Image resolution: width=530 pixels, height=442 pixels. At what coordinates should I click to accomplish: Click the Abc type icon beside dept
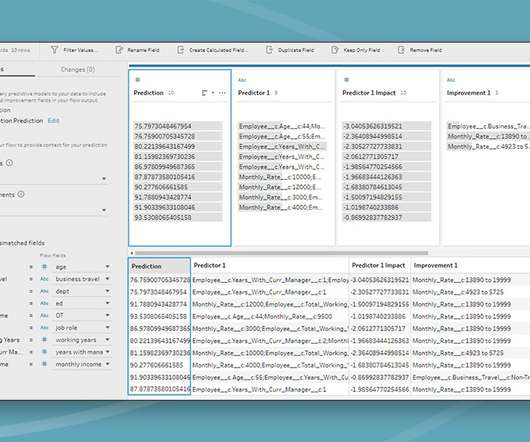[44, 291]
